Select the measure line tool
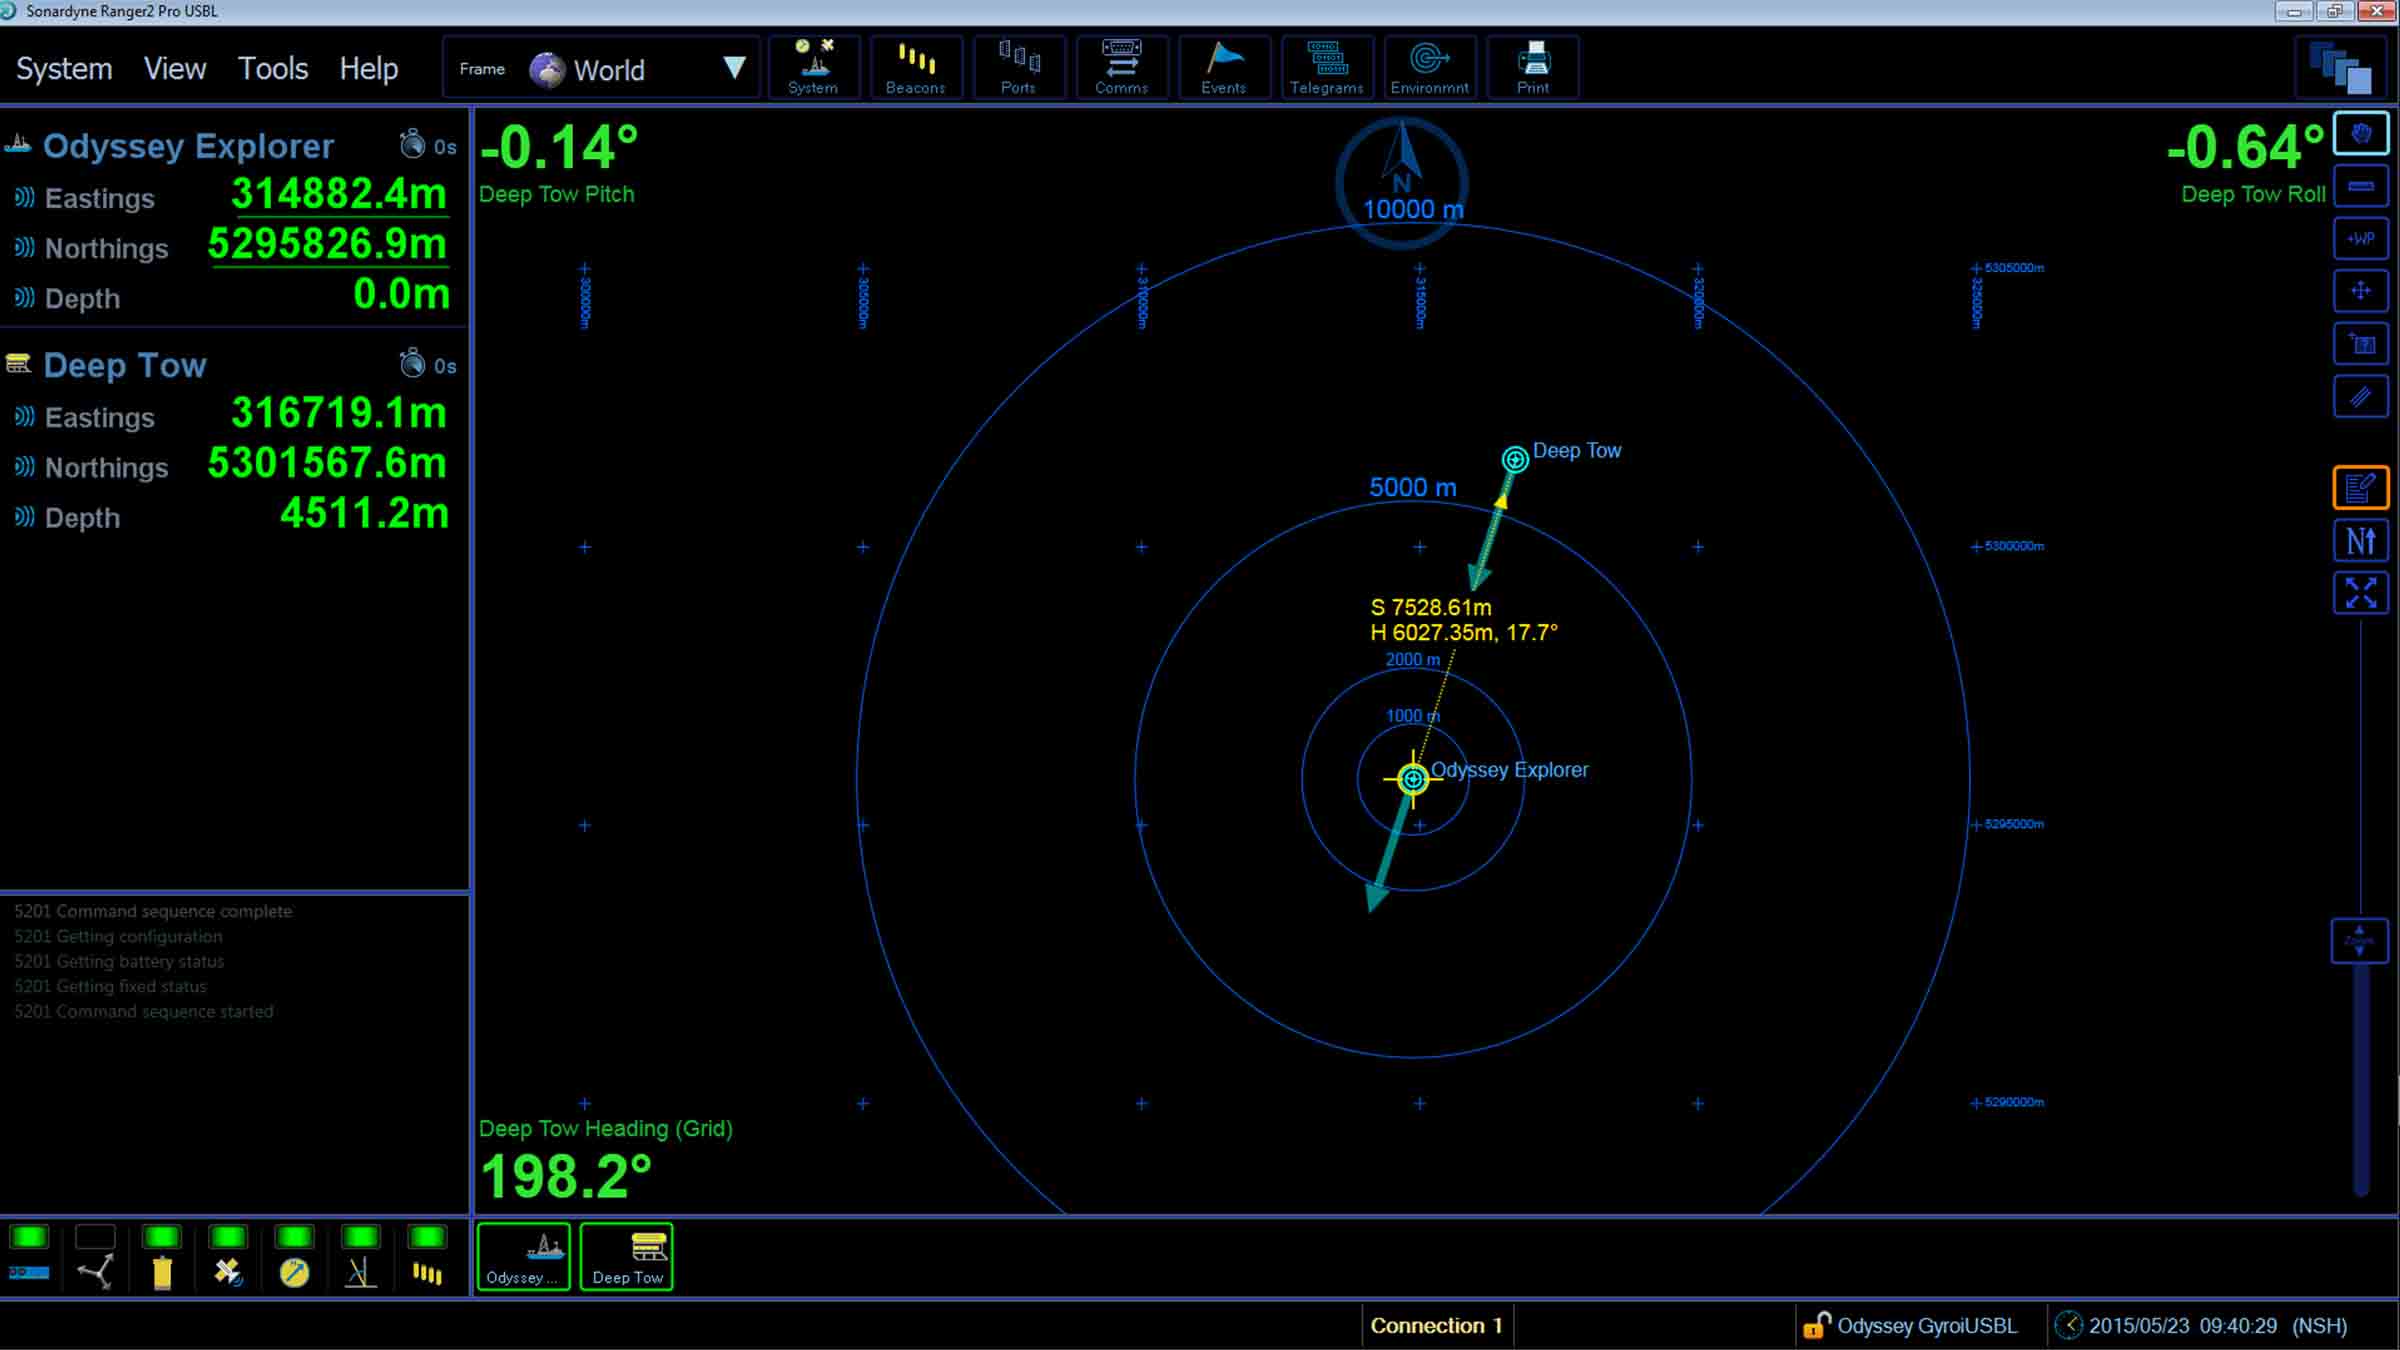 2360,397
